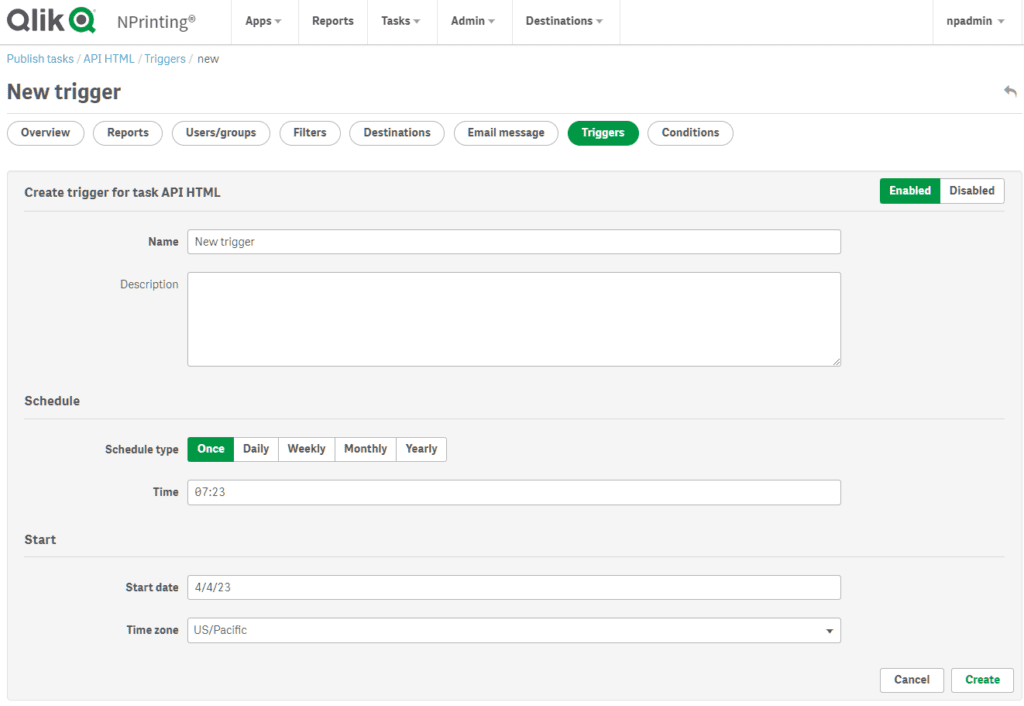This screenshot has width=1024, height=706.
Task: Click the back arrow icon beside New trigger
Action: click(1010, 91)
